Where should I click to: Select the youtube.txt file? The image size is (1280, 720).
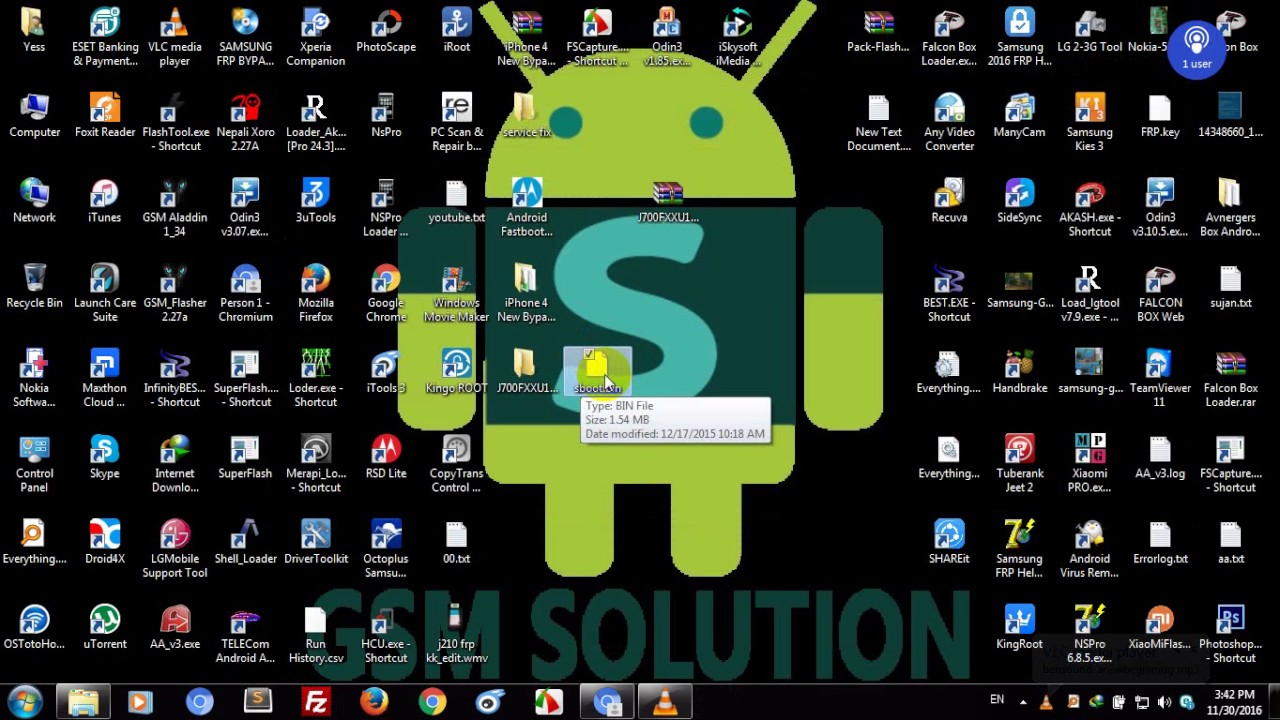(x=457, y=200)
